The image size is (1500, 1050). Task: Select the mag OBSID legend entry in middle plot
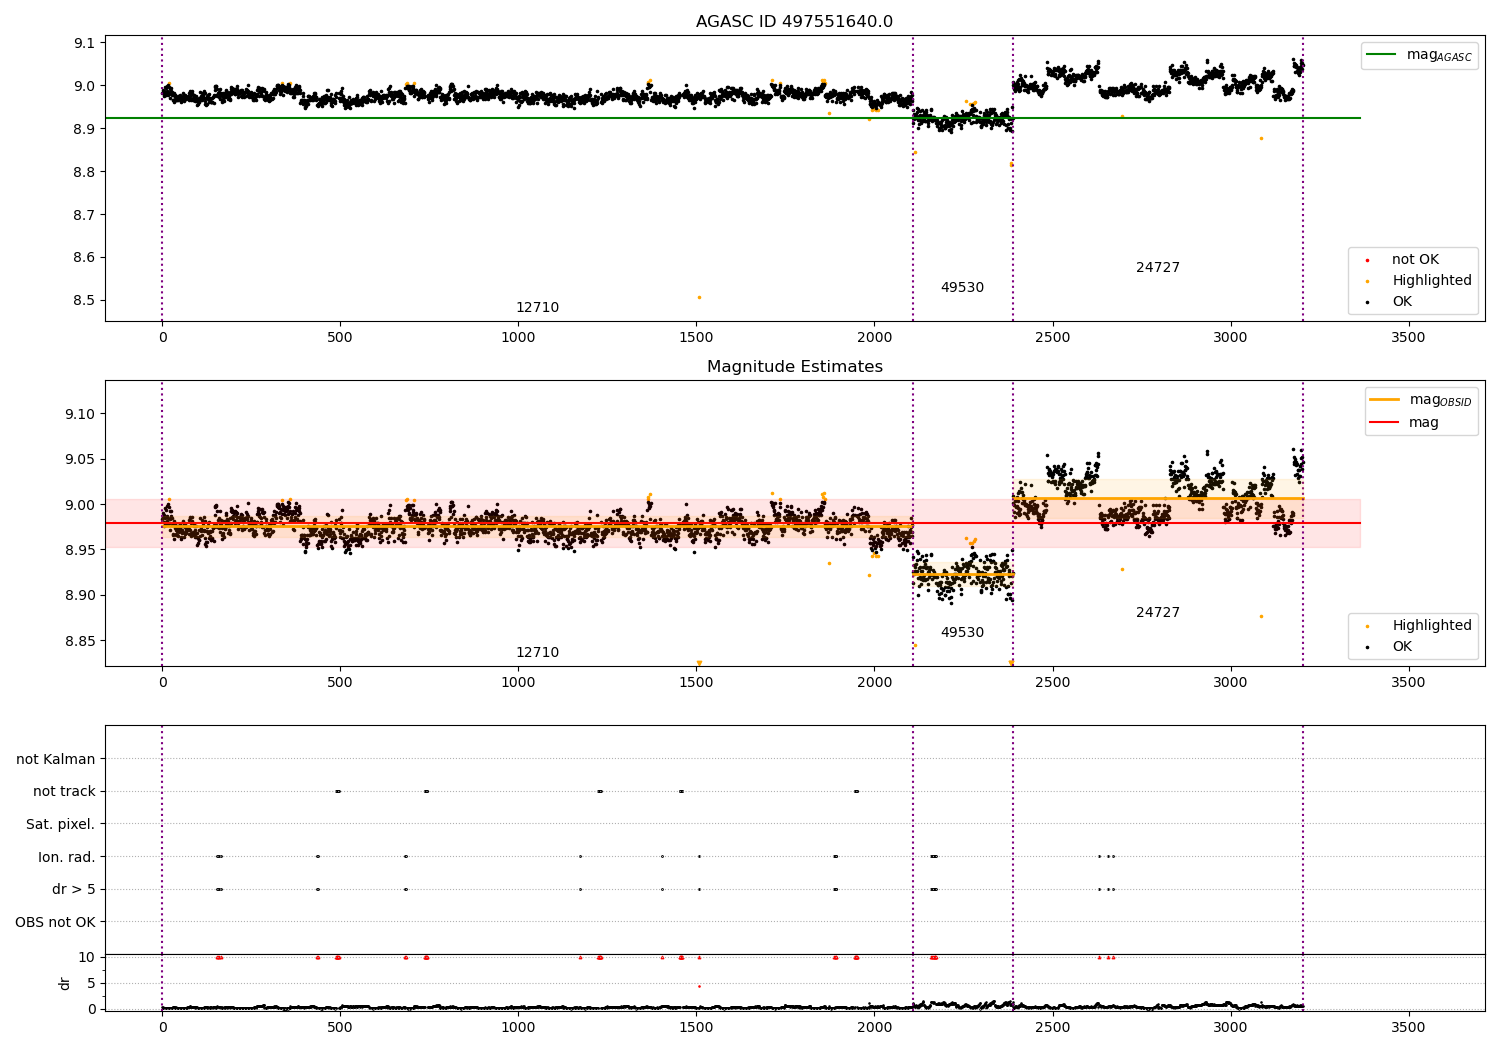1420,400
